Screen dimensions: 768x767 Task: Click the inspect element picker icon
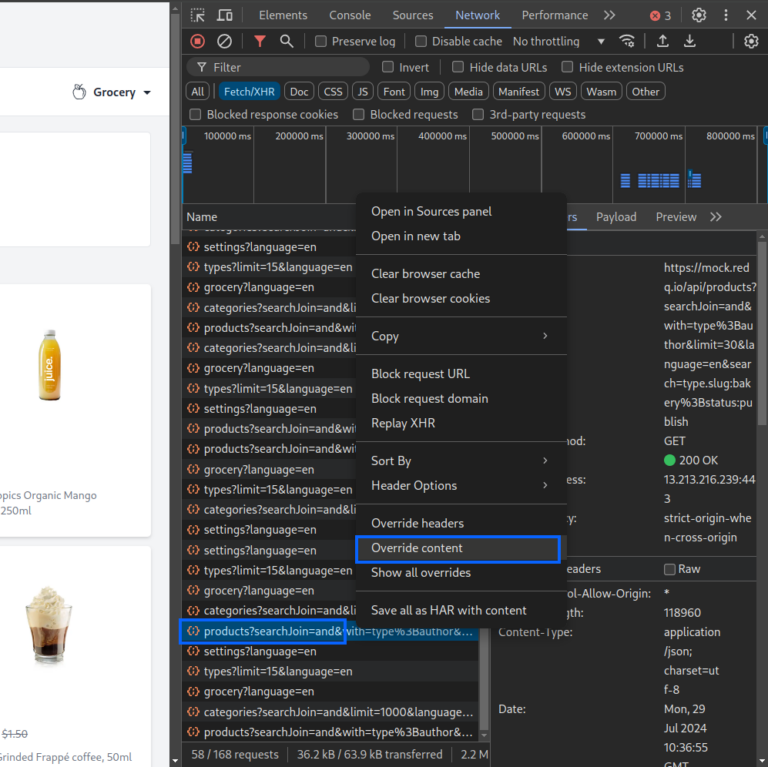(197, 15)
